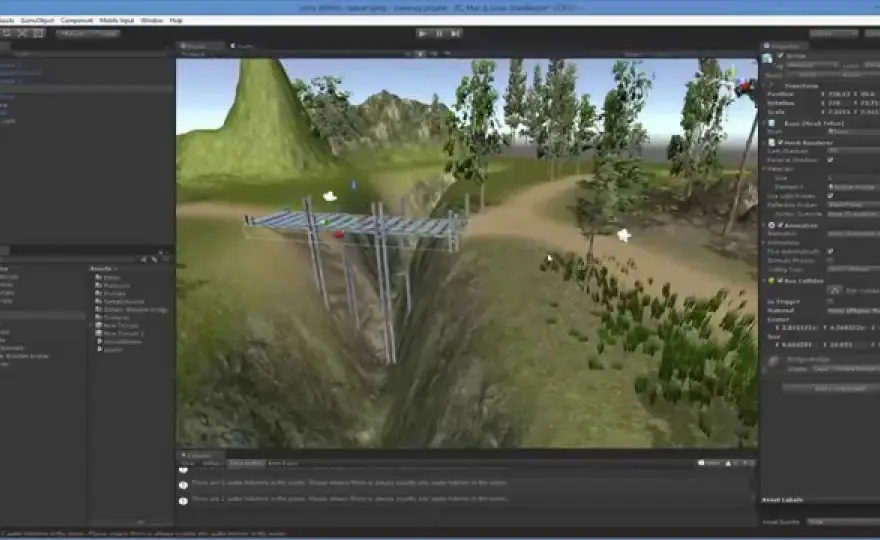Click the GameObject icon in Inspector header
This screenshot has width=880, height=540.
click(767, 58)
